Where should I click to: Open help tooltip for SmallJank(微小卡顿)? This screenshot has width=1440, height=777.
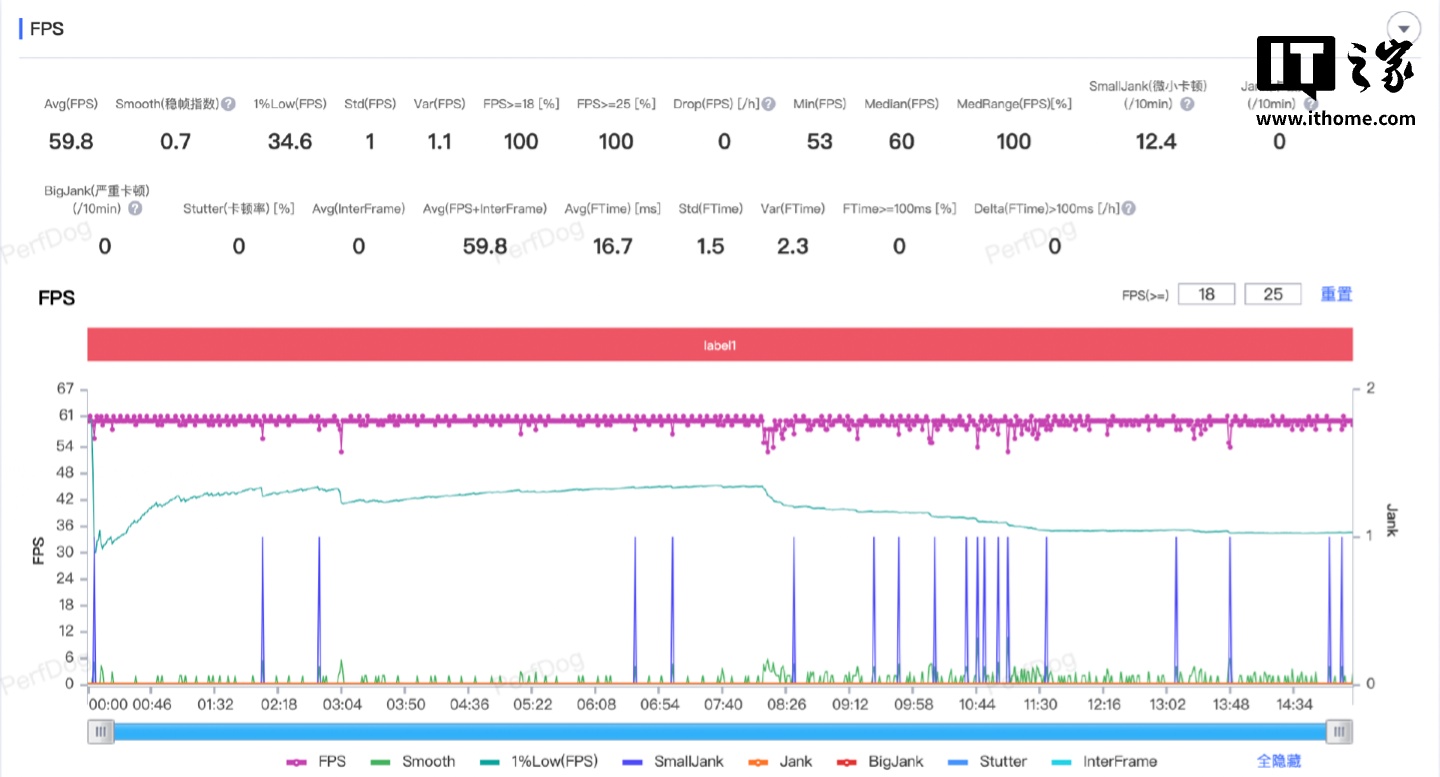point(1187,104)
